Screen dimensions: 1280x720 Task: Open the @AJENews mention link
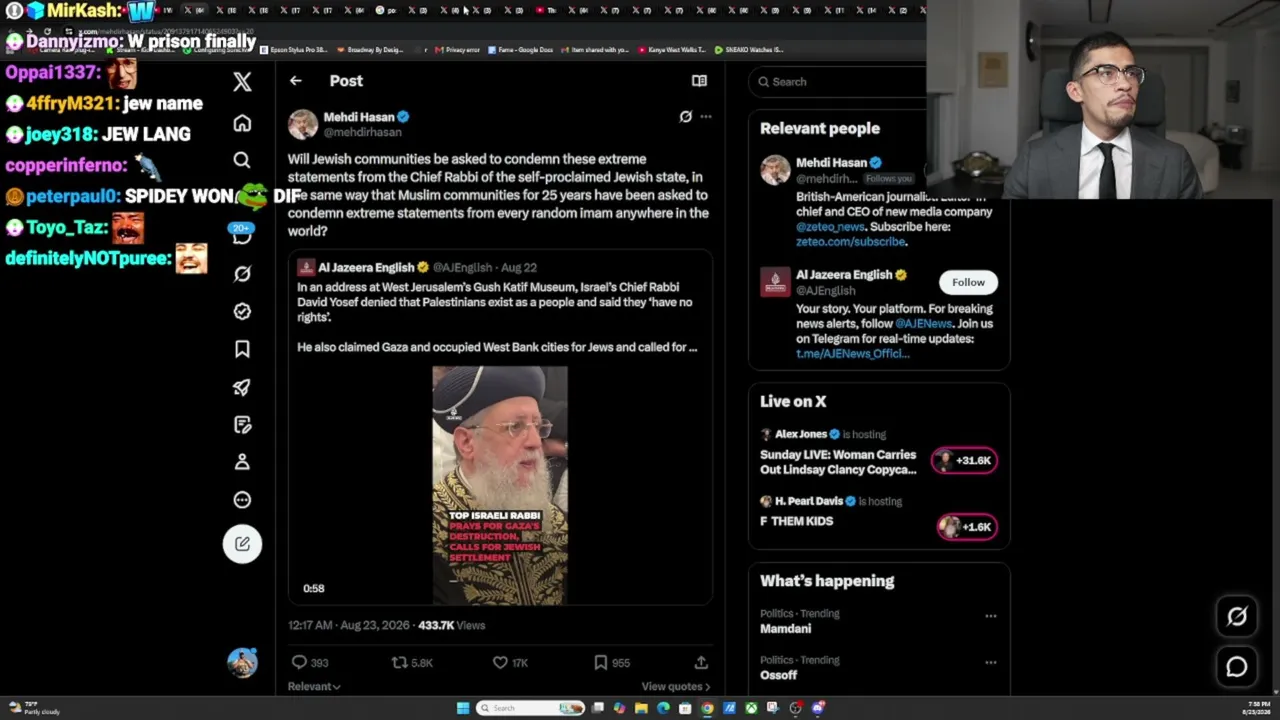[923, 324]
